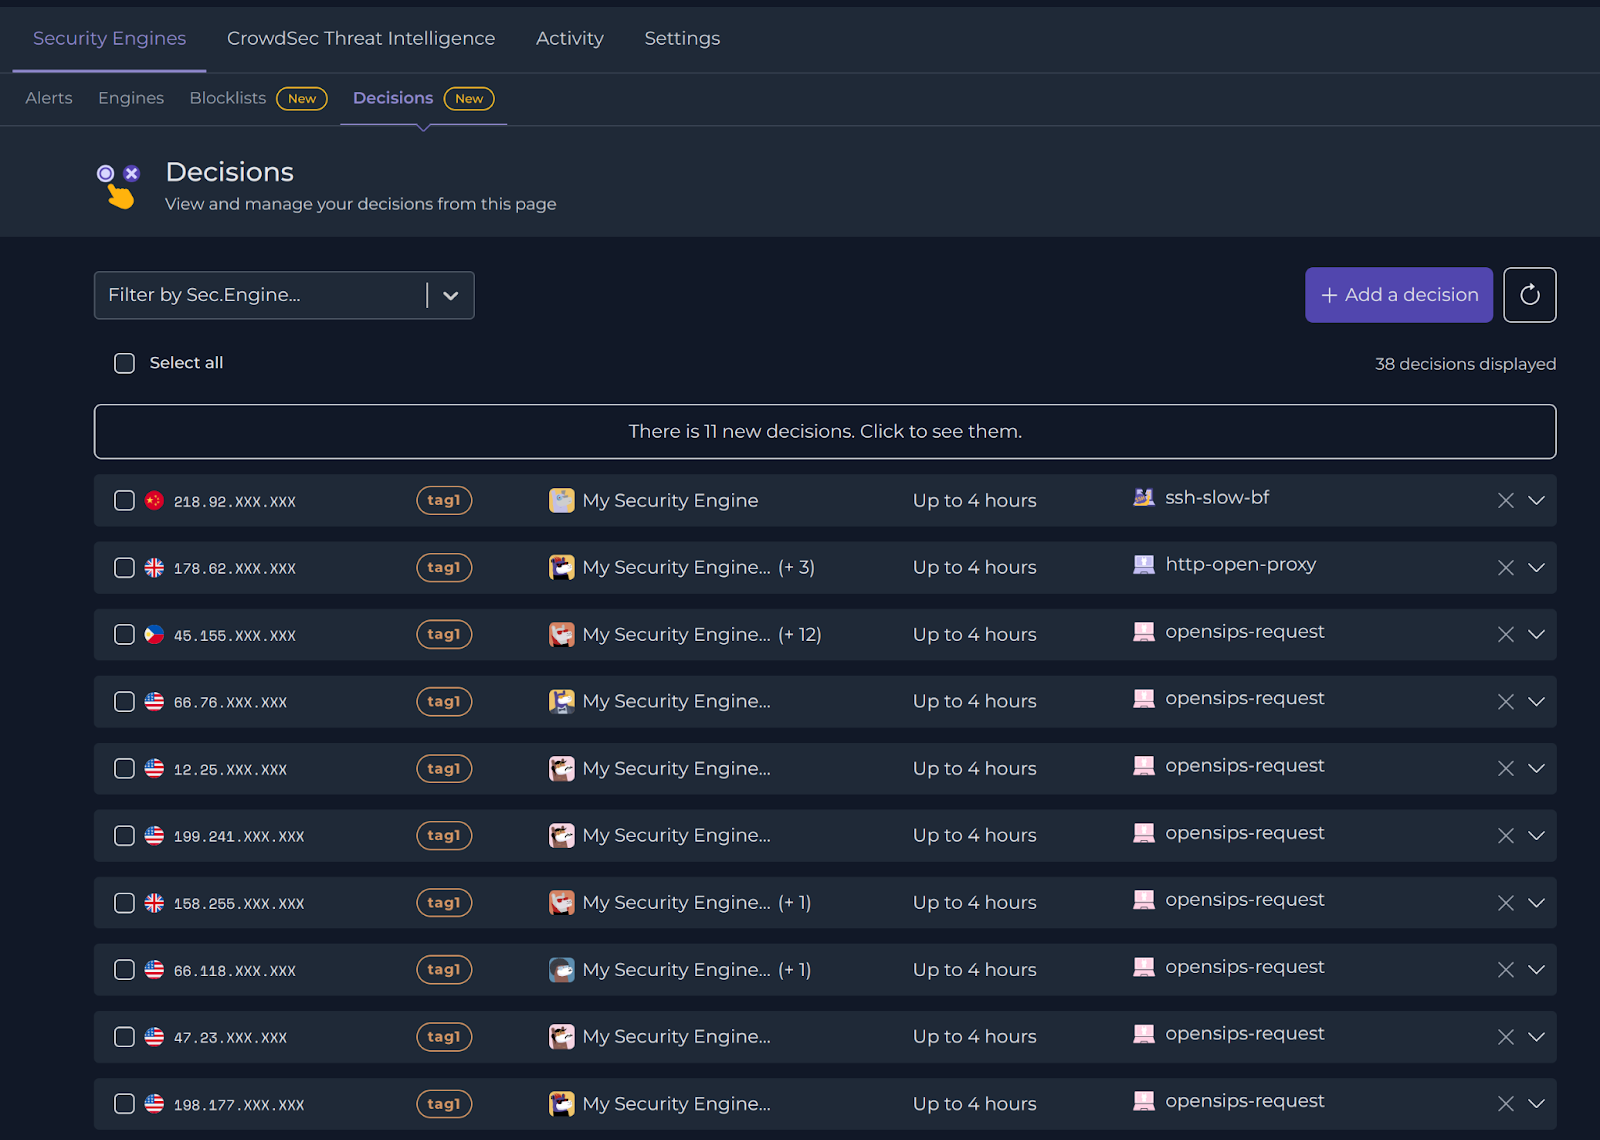The width and height of the screenshot is (1600, 1140).
Task: Delete decision for 218.92.xxx.xxx with X icon
Action: coord(1505,501)
